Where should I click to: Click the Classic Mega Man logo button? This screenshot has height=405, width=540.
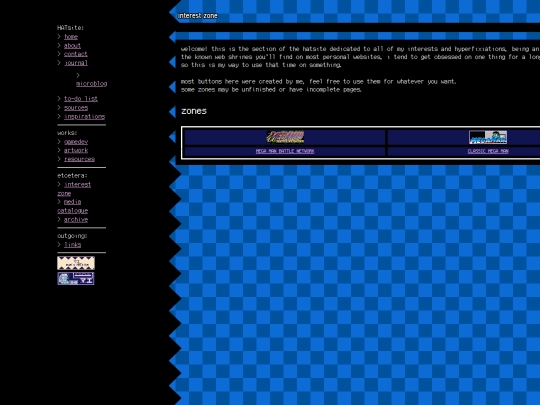pos(488,137)
